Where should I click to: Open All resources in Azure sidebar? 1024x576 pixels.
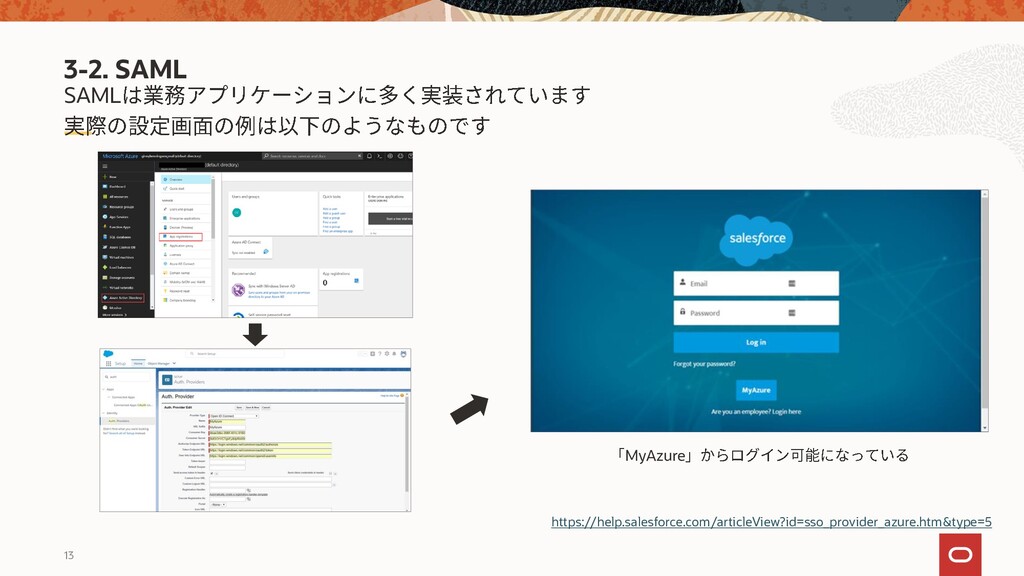pyautogui.click(x=116, y=197)
